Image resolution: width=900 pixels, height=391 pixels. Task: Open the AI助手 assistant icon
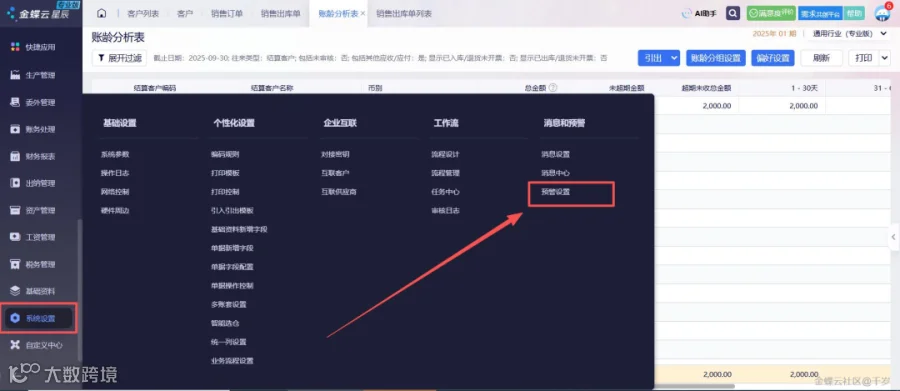[699, 13]
